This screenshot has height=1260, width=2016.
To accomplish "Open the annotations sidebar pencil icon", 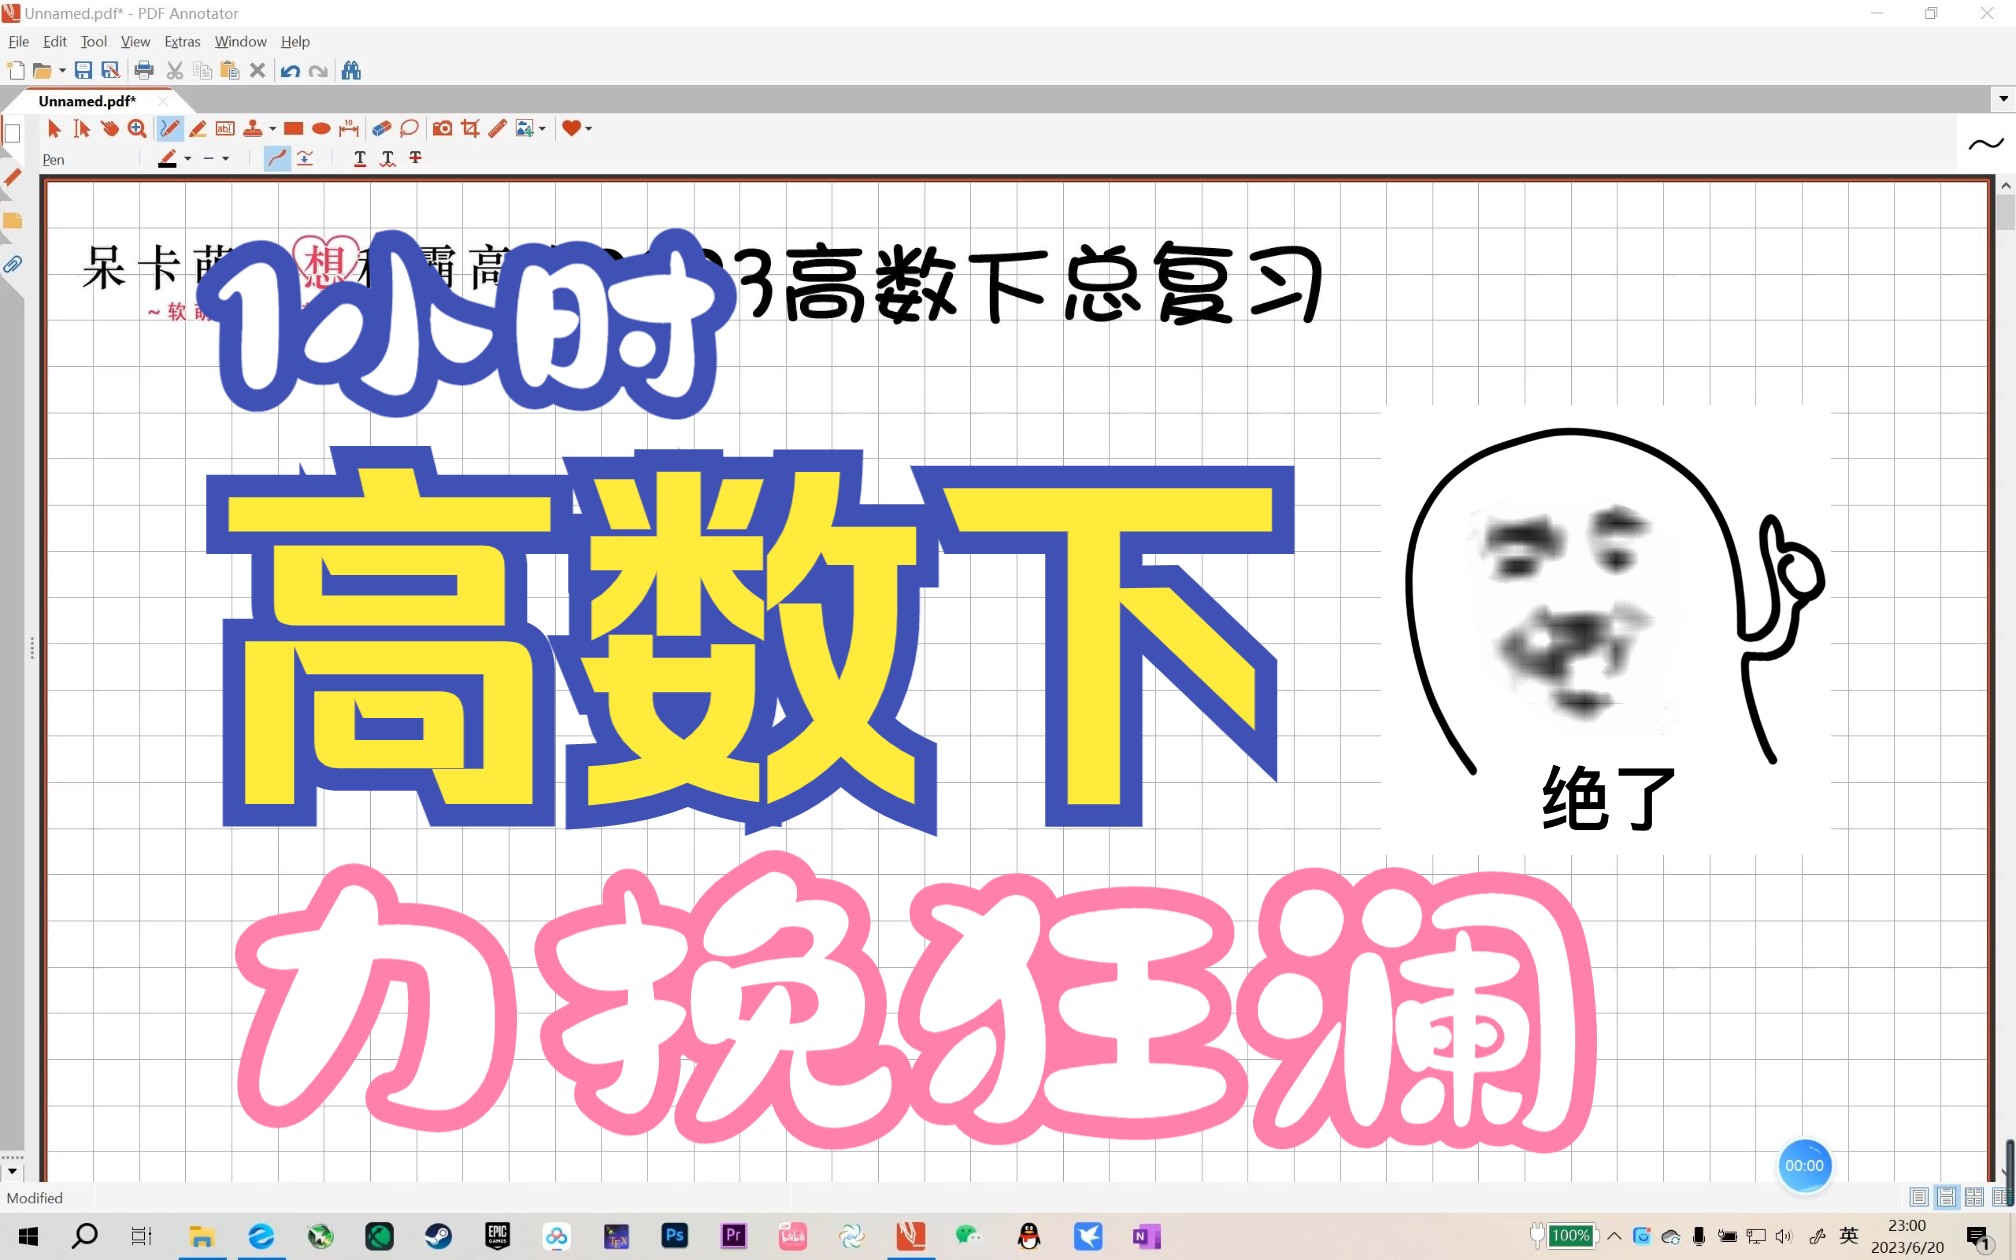I will 13,177.
